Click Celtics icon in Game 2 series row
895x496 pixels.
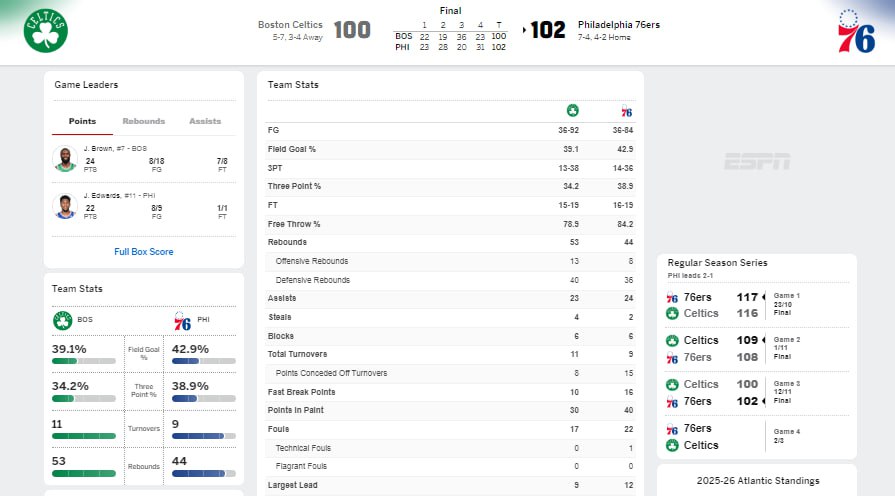tap(672, 341)
